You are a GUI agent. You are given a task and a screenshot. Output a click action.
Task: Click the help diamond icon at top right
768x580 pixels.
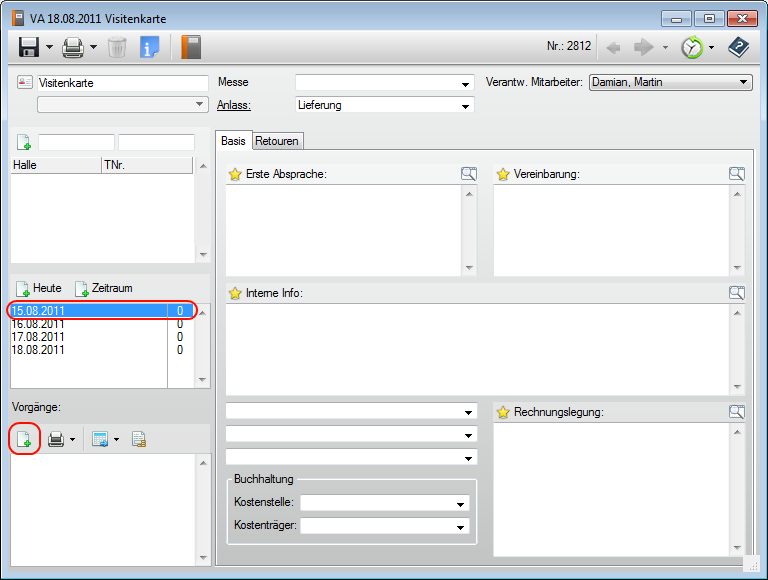pos(739,47)
